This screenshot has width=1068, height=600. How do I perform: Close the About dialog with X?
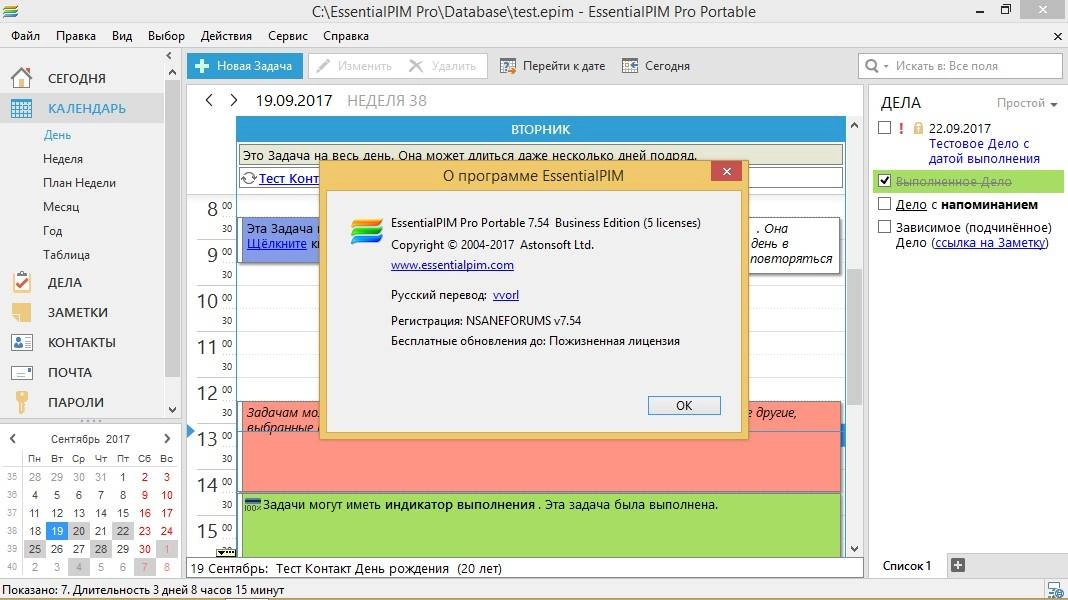(x=726, y=172)
